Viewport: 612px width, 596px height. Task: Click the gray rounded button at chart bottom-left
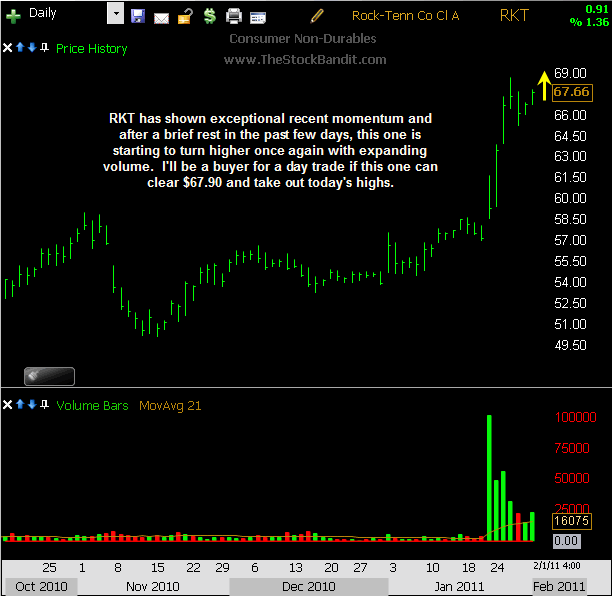(48, 376)
